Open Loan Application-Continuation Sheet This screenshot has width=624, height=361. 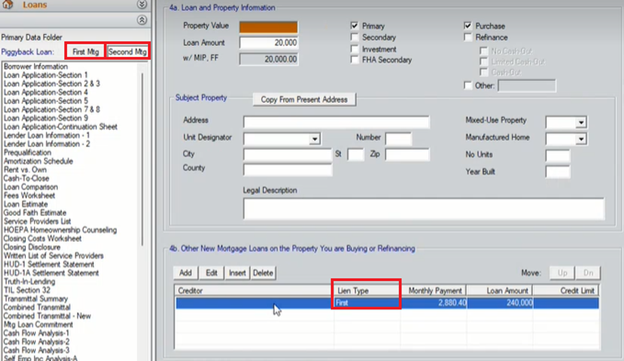[x=60, y=127]
